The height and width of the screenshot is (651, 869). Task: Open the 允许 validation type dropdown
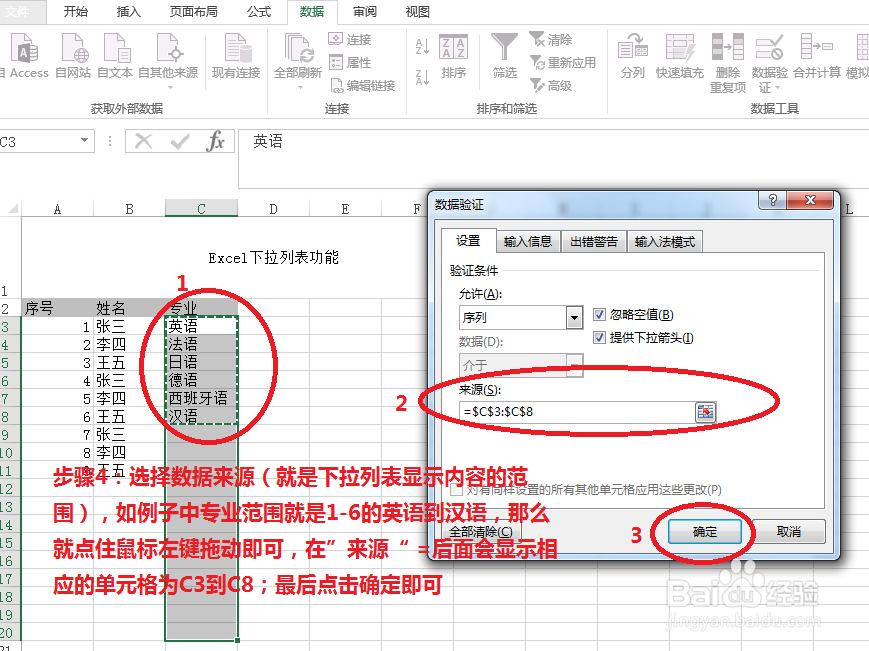click(x=574, y=316)
